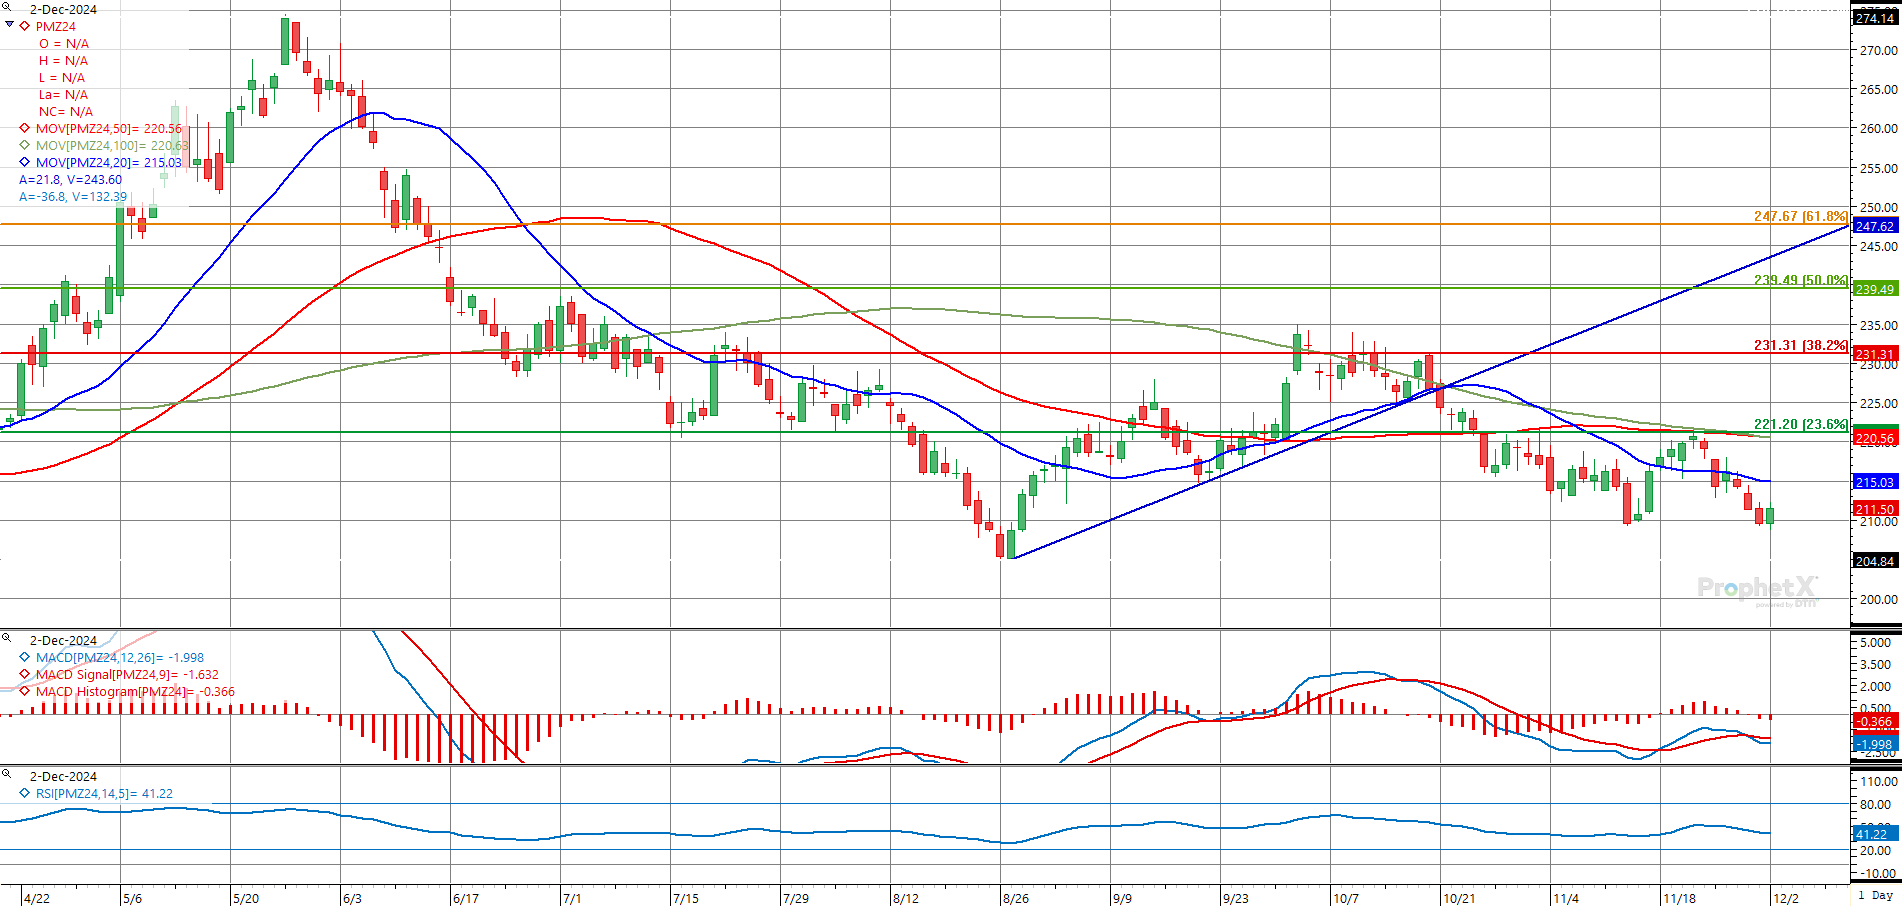Click the 'L = N/A' low price field

point(62,78)
